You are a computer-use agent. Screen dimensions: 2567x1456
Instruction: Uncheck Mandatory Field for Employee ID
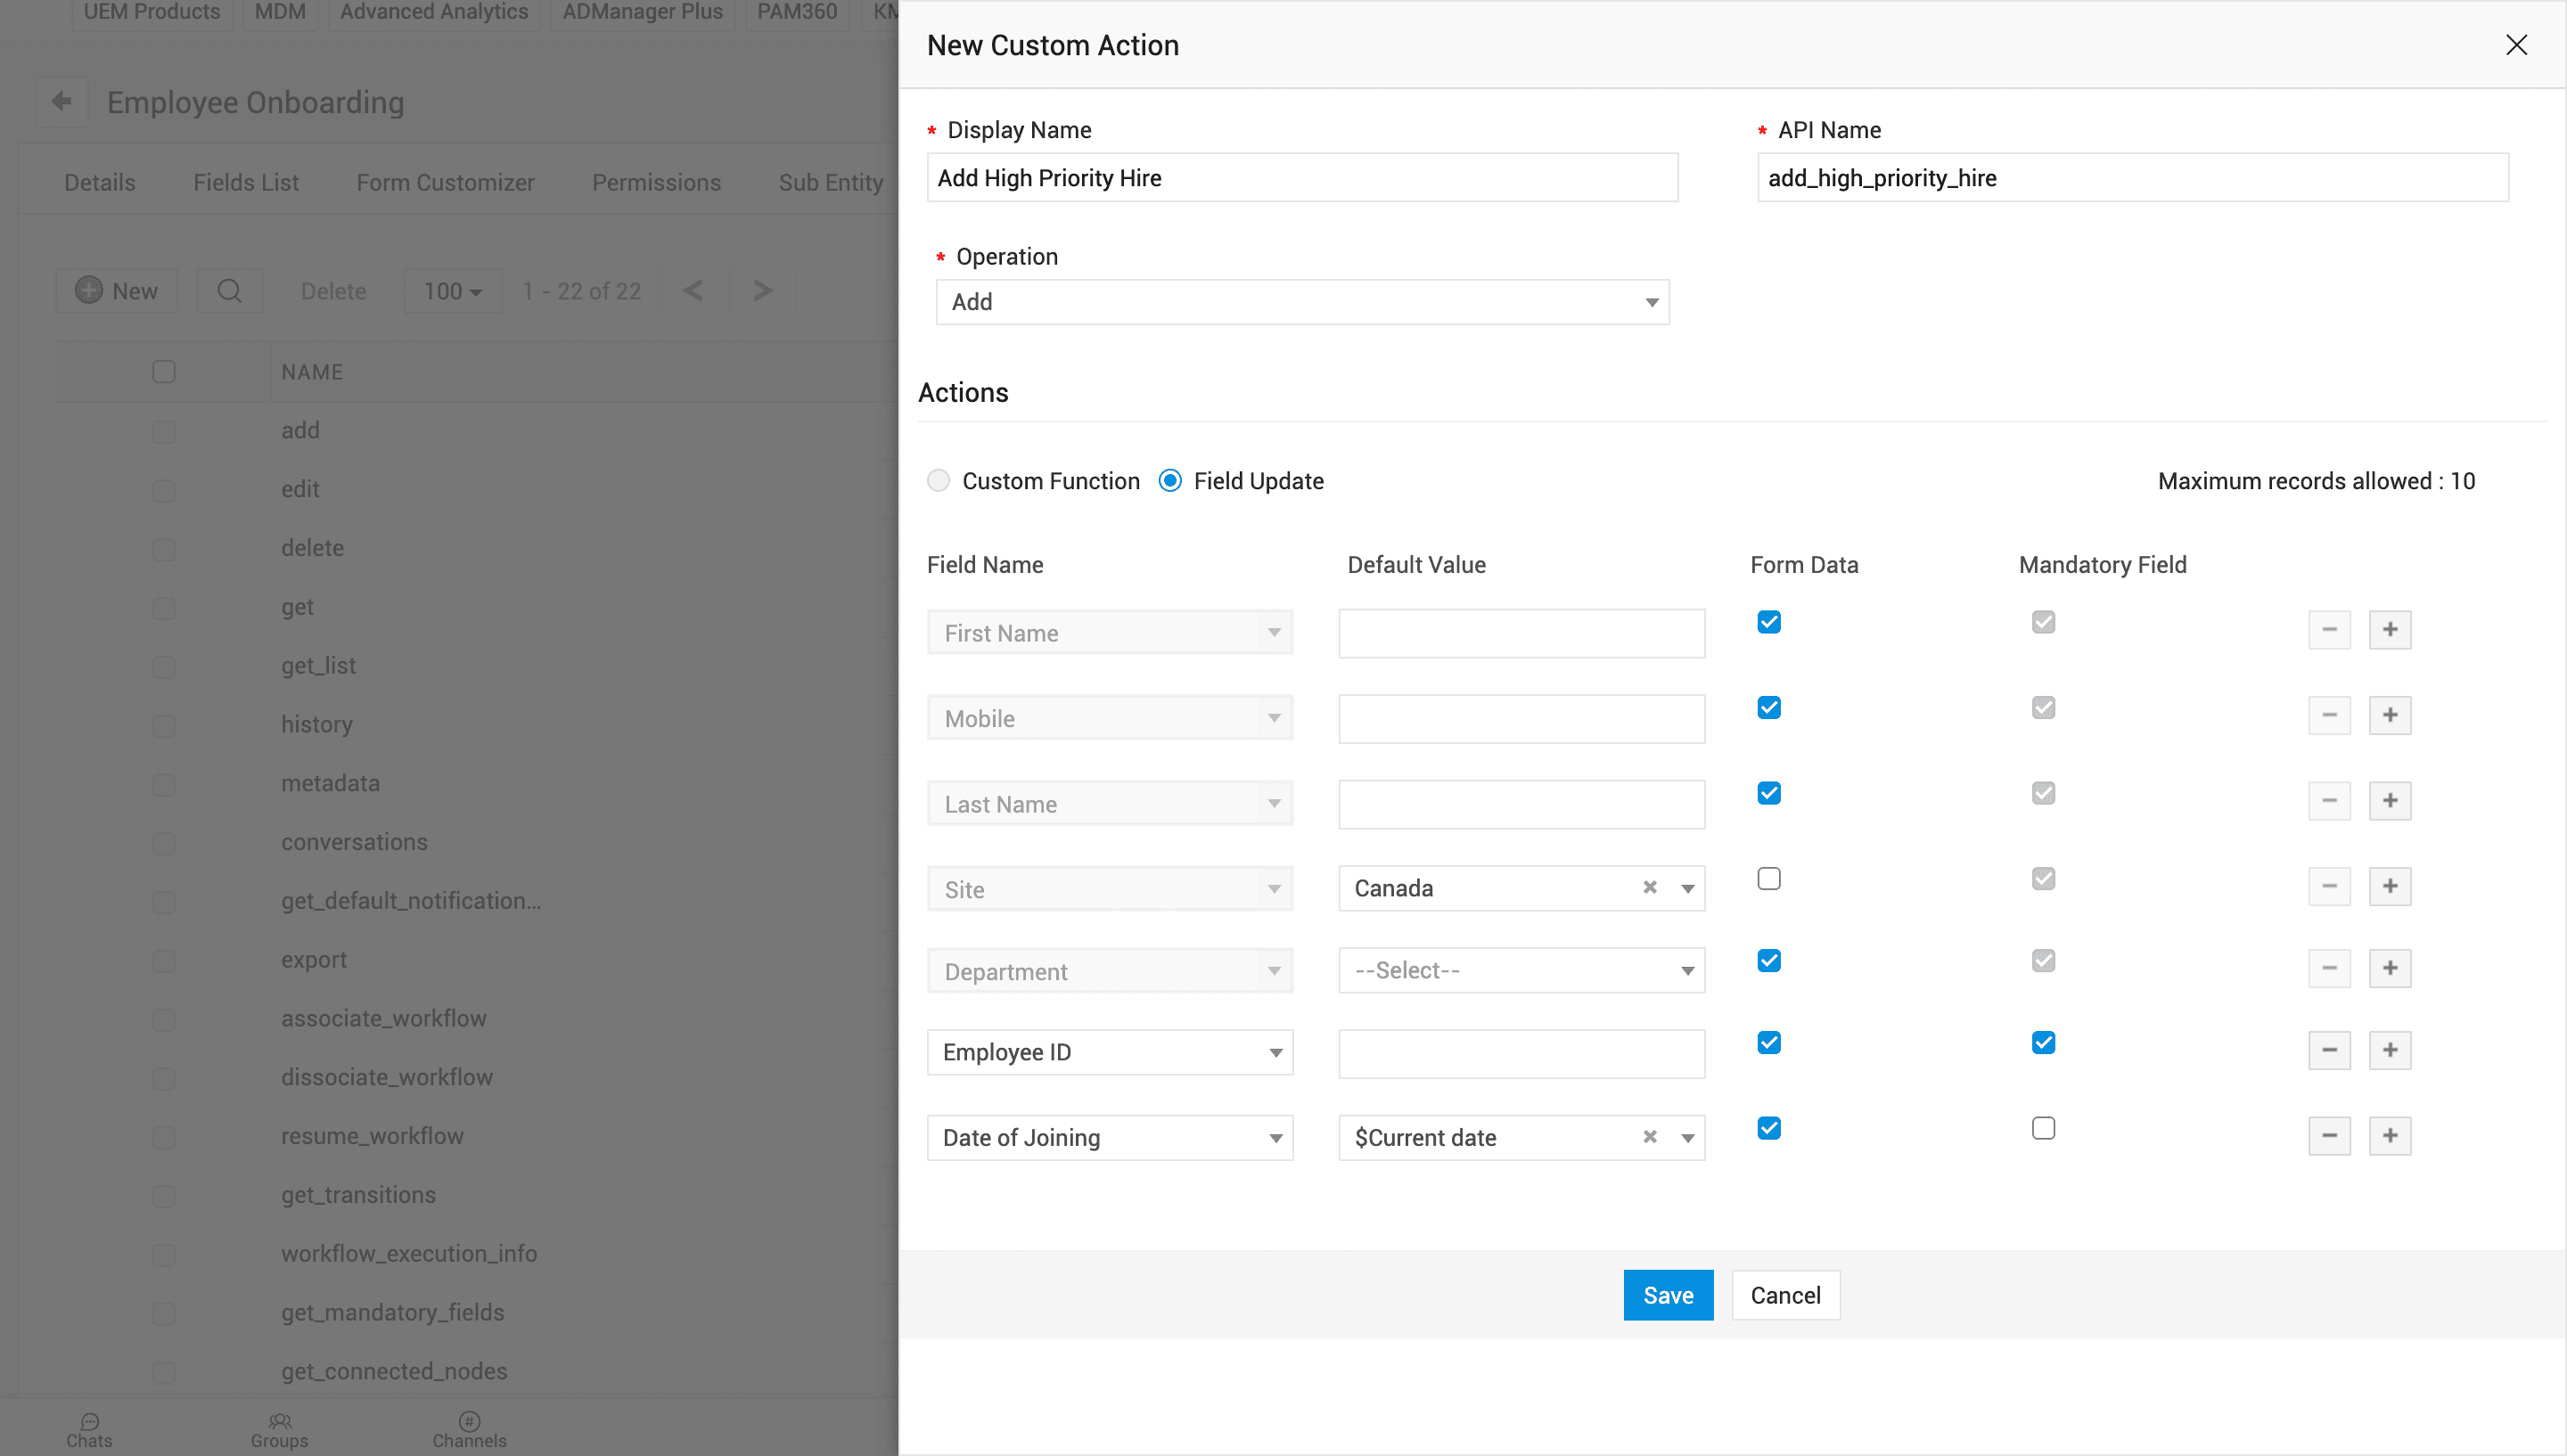pos(2043,1043)
